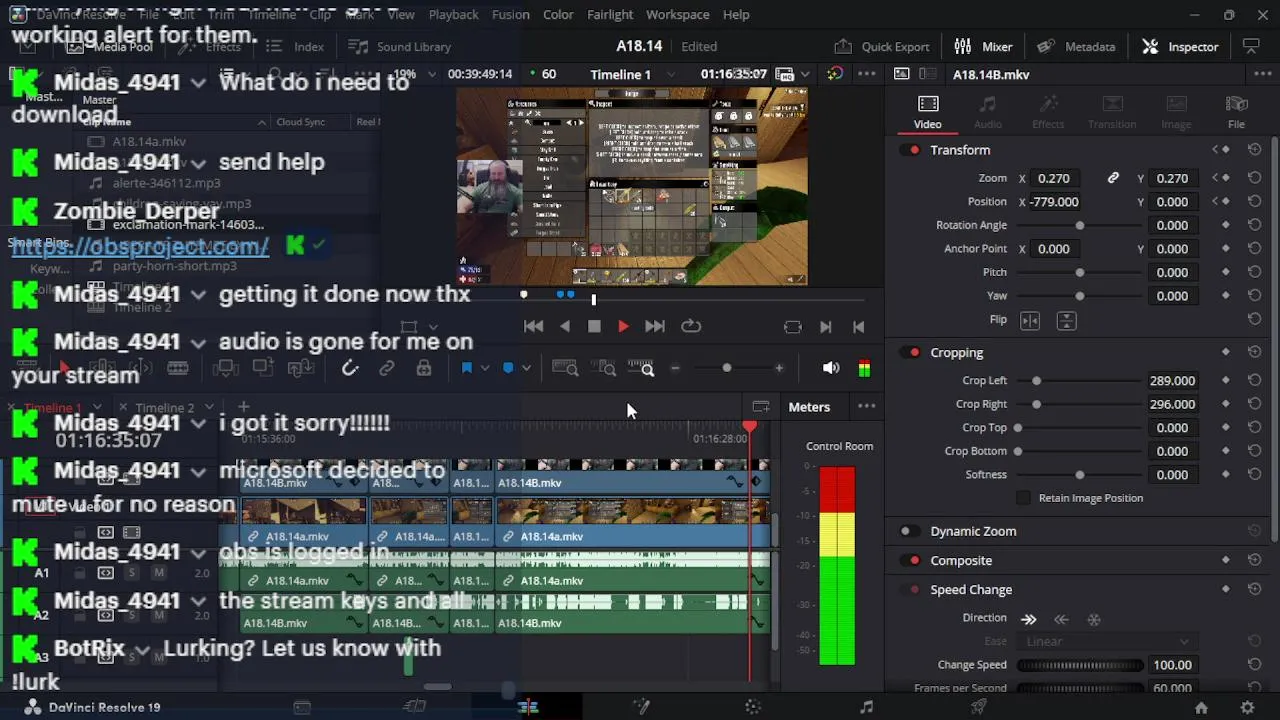Screen dimensions: 1280x720
Task: Open the Mixer panel
Action: pyautogui.click(x=984, y=46)
